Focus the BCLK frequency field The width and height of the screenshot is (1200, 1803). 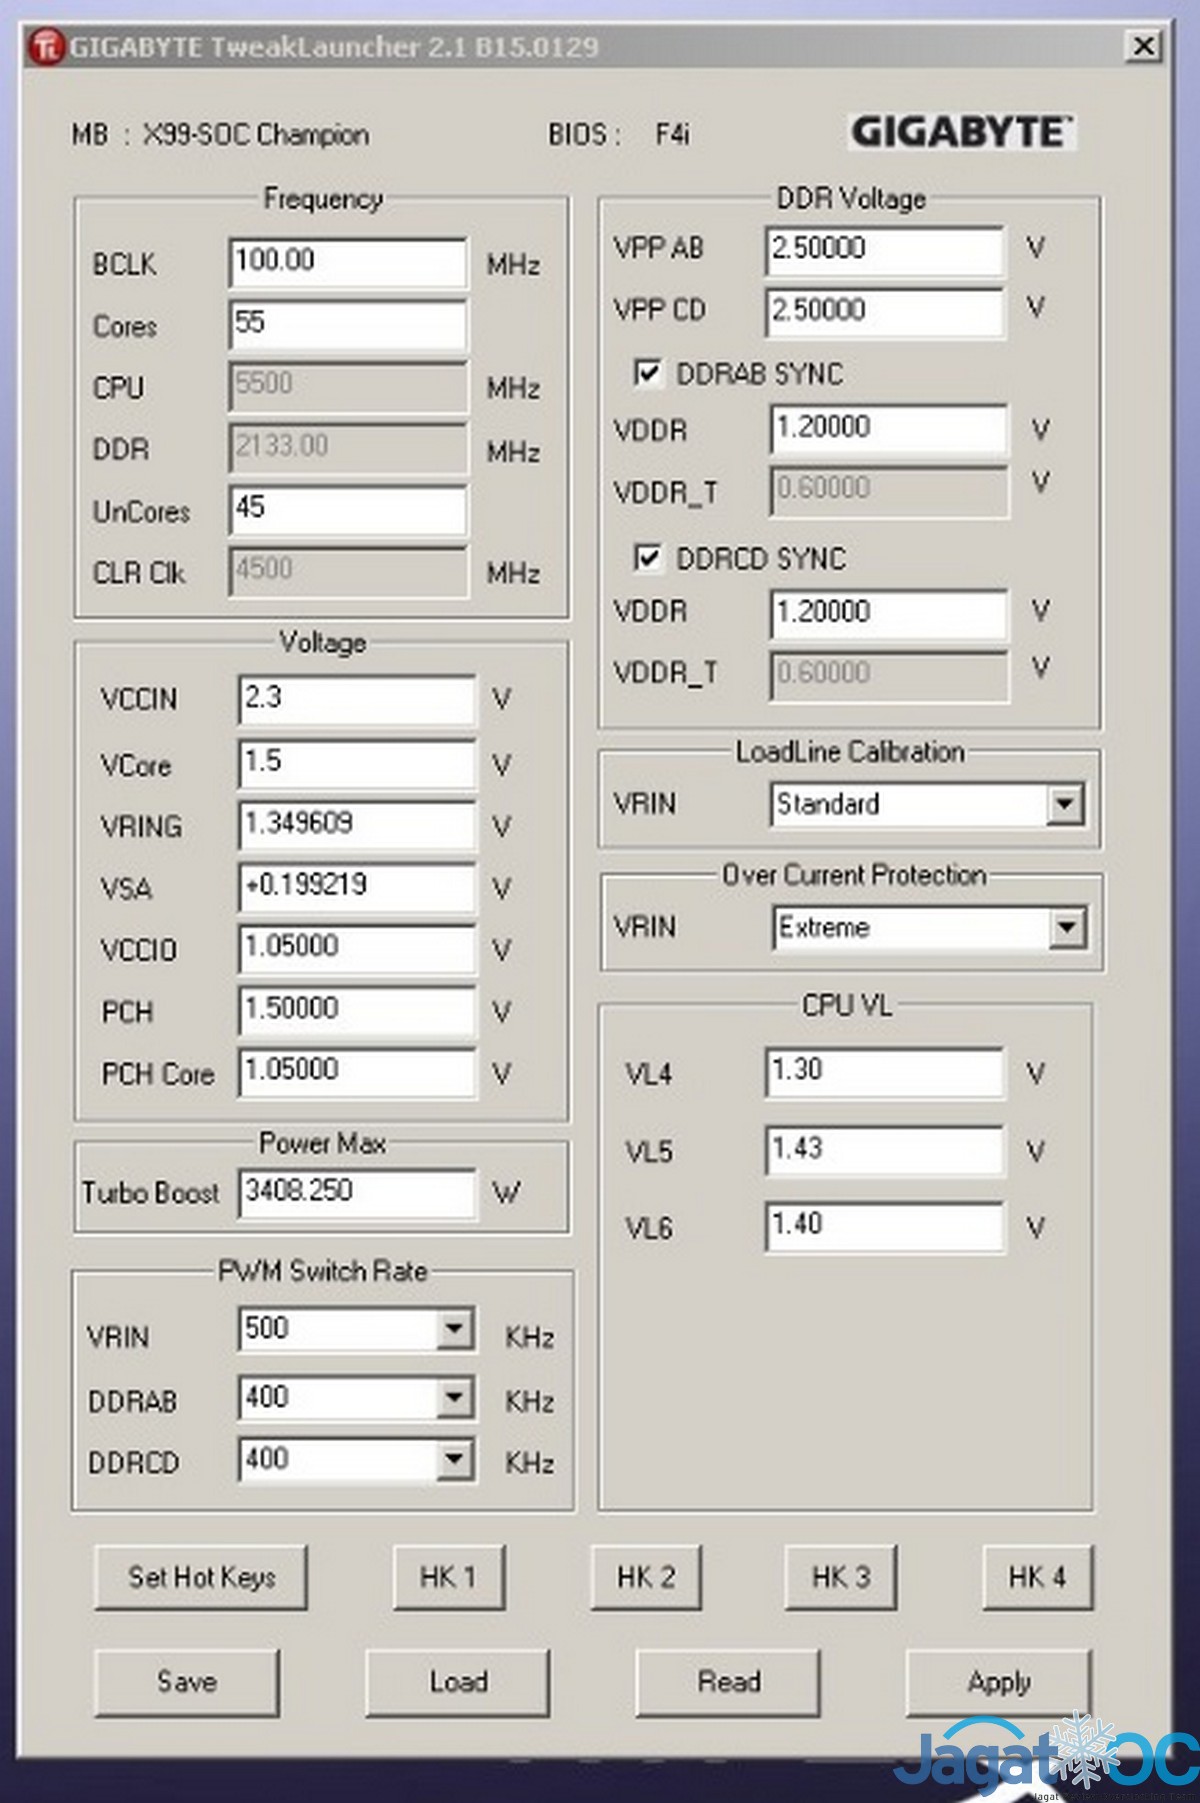(348, 264)
